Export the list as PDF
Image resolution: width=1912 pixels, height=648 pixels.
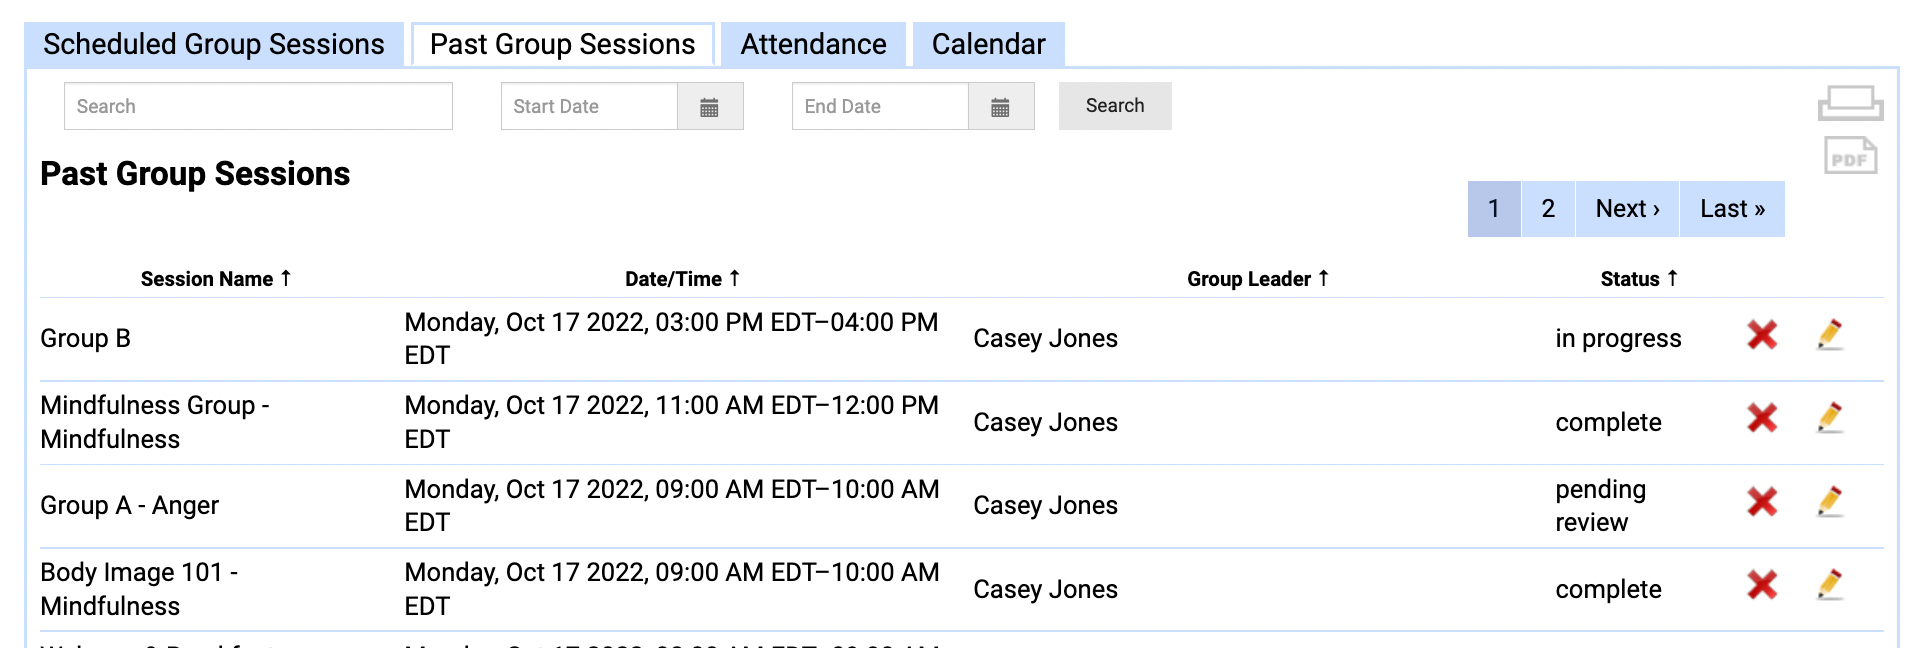[x=1849, y=157]
